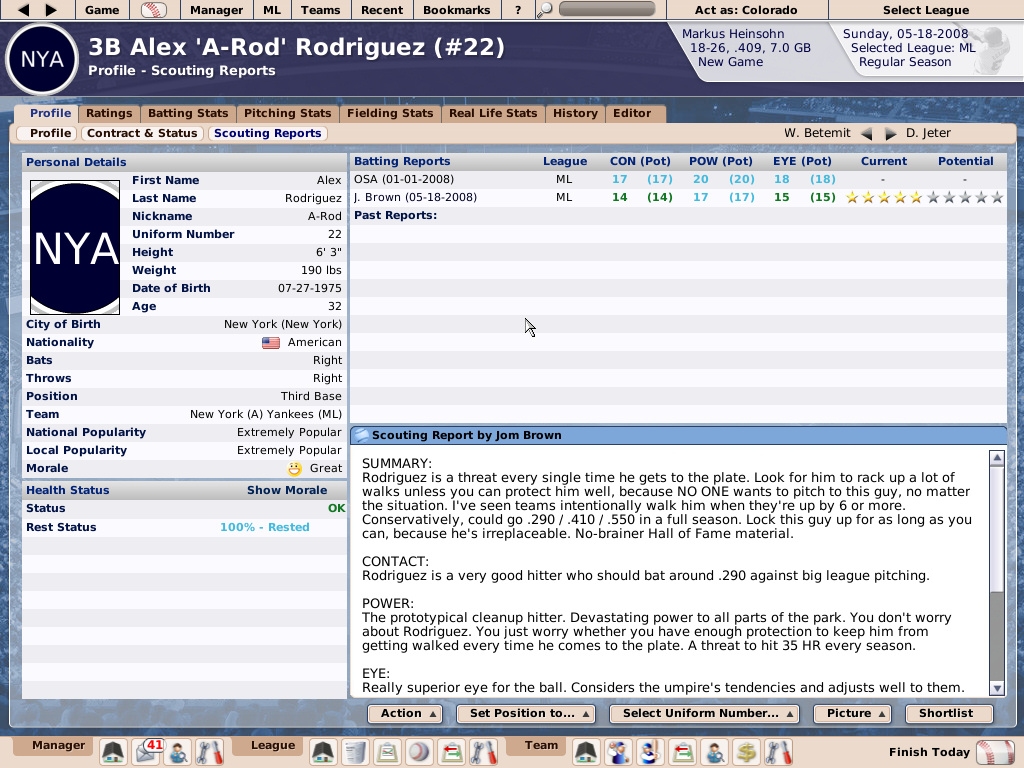The image size is (1024, 768).
Task: Open the Picture dropdown menu
Action: coord(852,714)
